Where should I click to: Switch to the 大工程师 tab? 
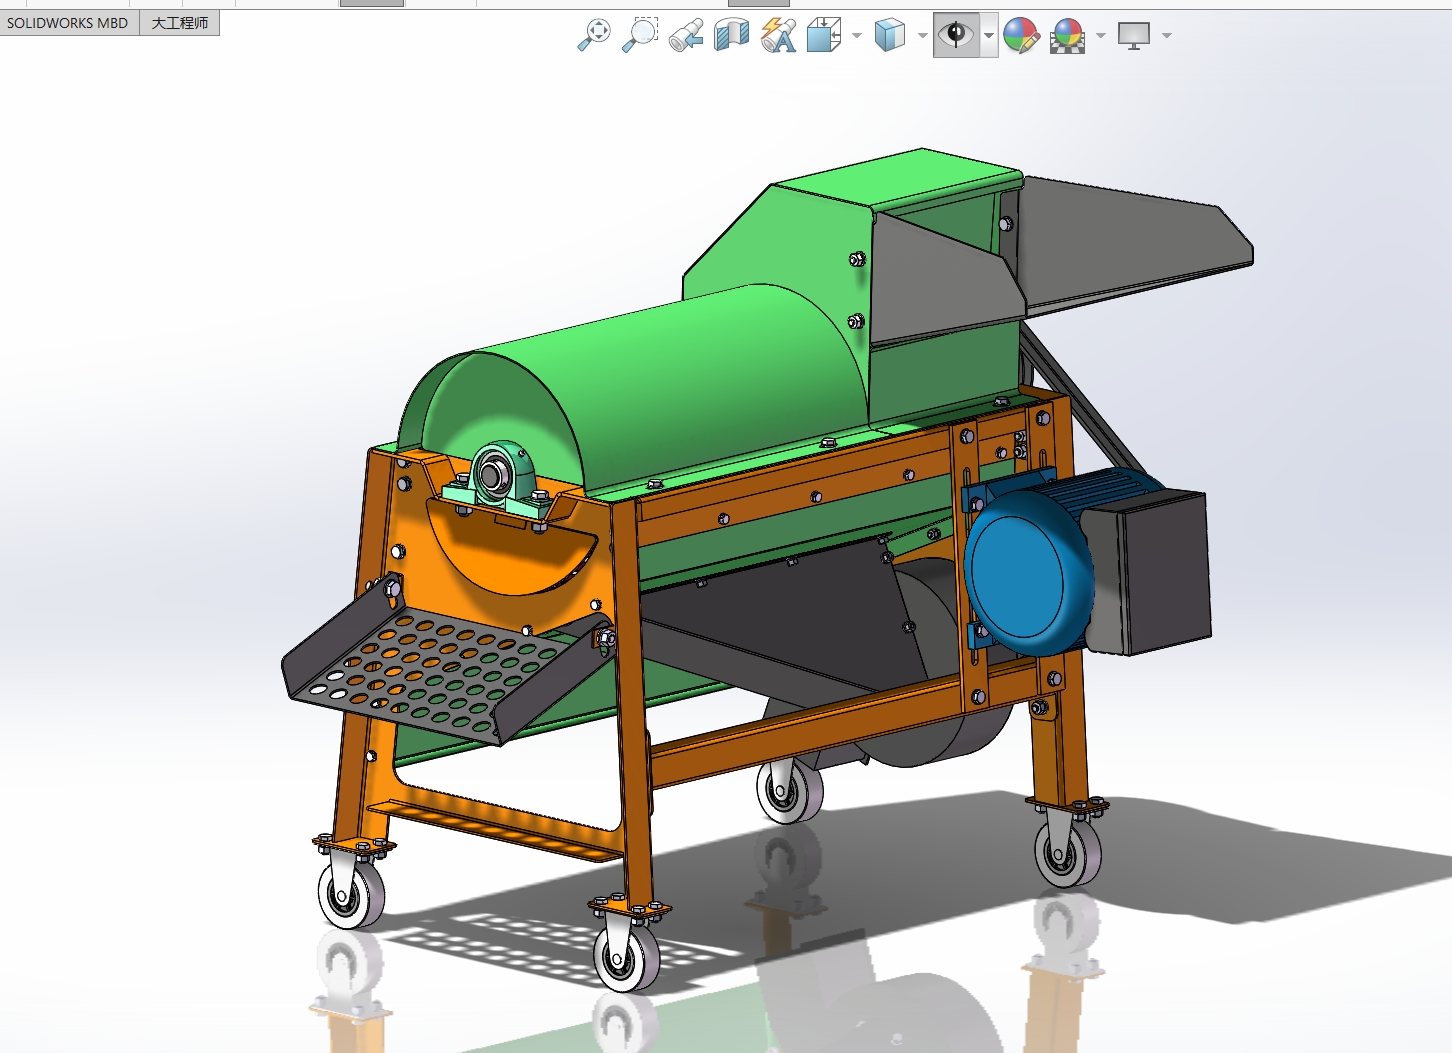click(x=180, y=23)
